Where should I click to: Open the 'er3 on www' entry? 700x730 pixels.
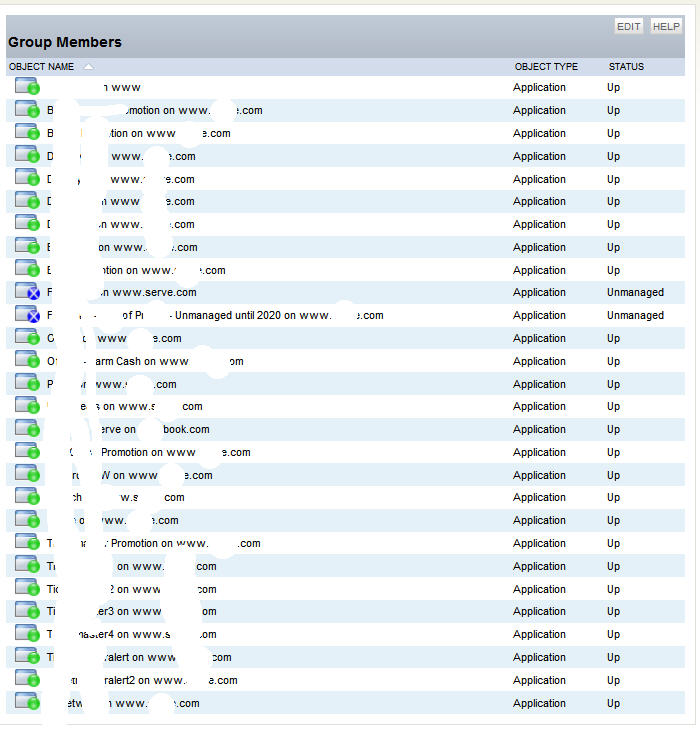132,611
